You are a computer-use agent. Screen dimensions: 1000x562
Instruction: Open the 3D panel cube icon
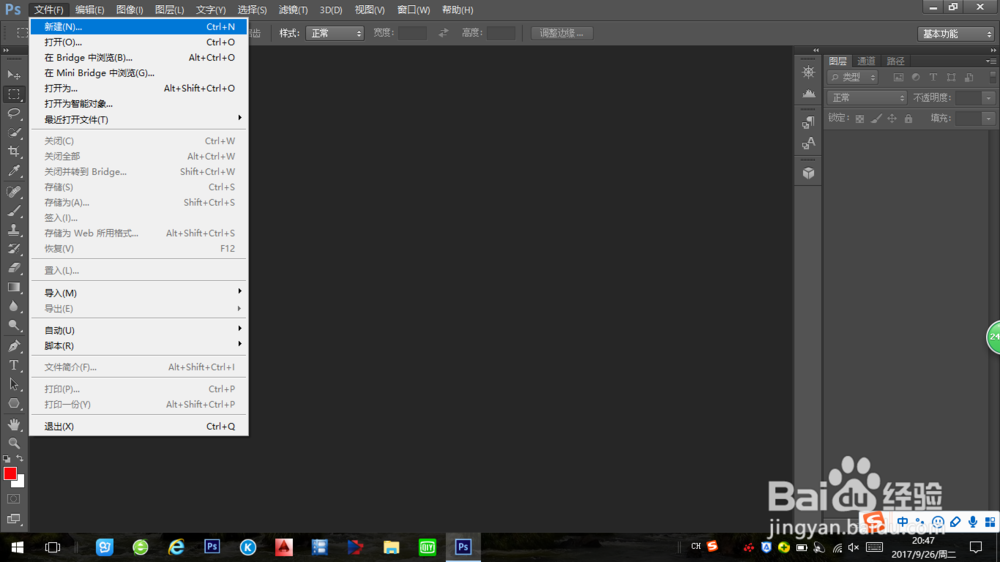(808, 173)
